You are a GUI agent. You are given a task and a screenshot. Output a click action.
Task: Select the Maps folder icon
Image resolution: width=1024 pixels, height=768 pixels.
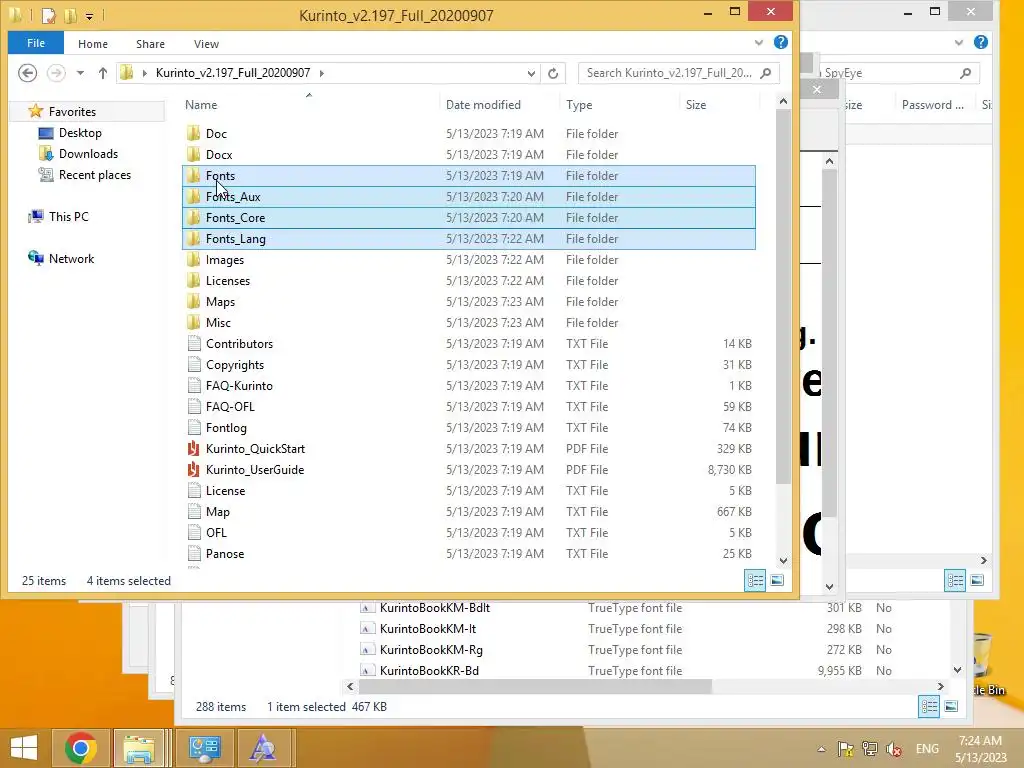(193, 301)
